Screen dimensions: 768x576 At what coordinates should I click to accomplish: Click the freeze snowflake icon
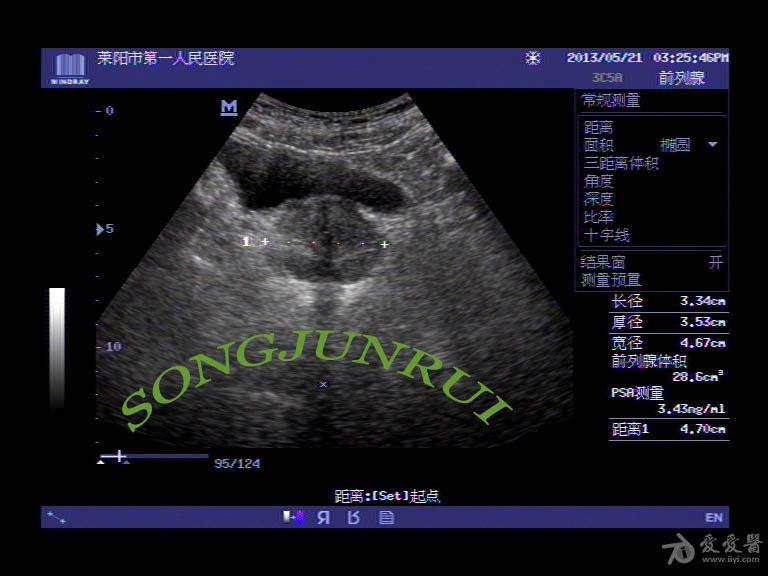pyautogui.click(x=532, y=58)
